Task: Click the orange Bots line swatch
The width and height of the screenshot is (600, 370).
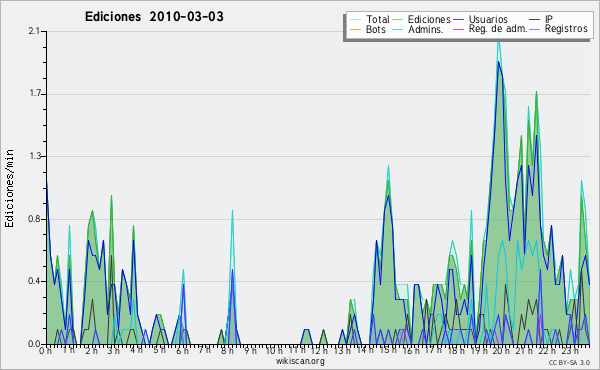Action: point(355,29)
